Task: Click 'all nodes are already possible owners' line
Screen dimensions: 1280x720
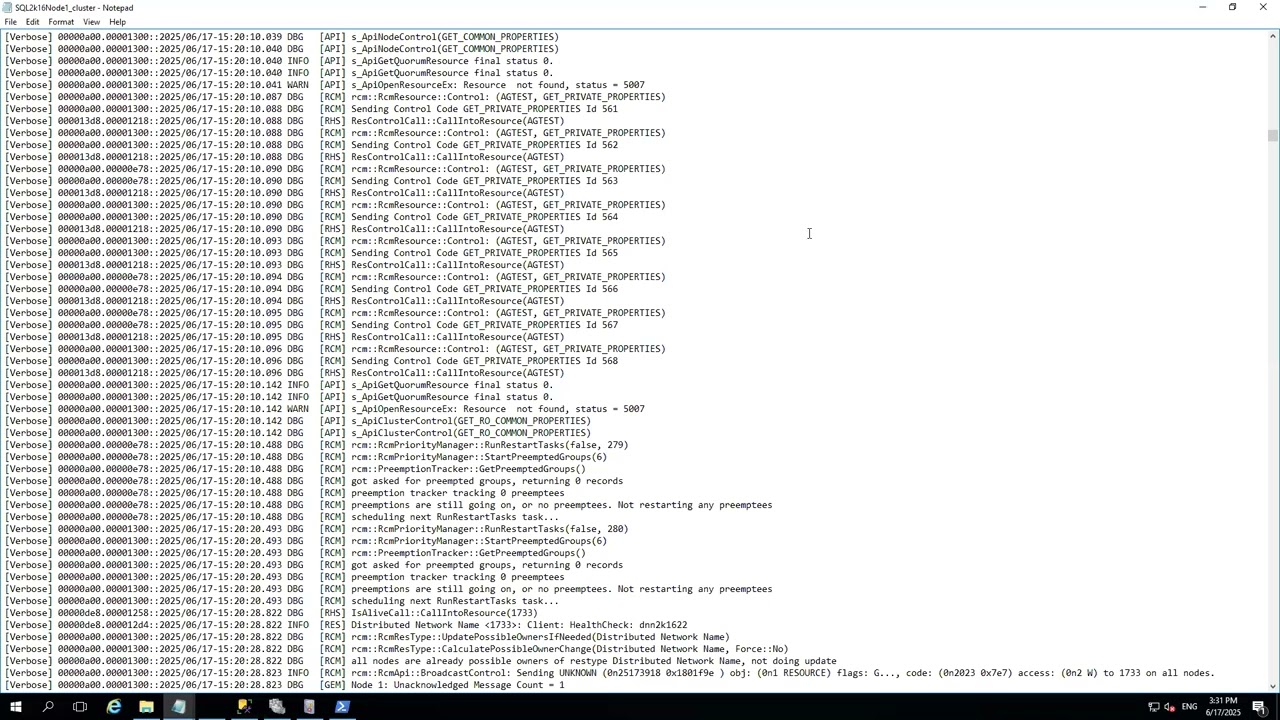Action: click(421, 661)
